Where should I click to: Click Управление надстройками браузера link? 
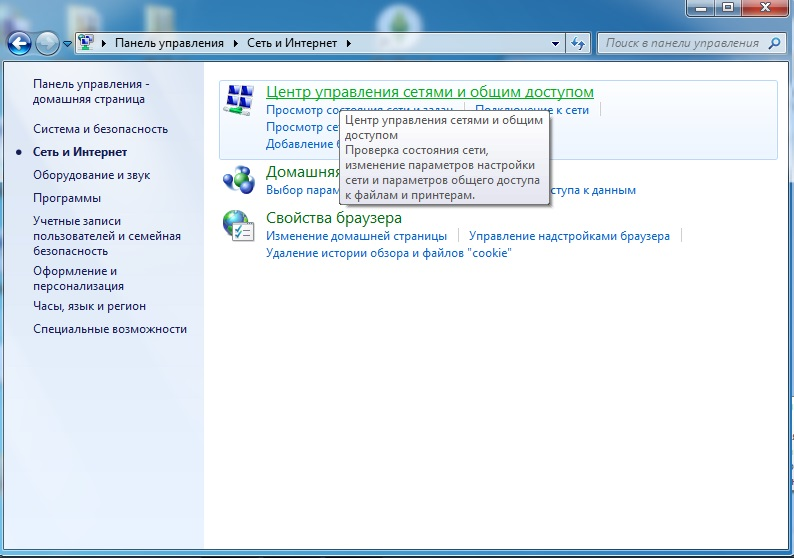point(569,236)
